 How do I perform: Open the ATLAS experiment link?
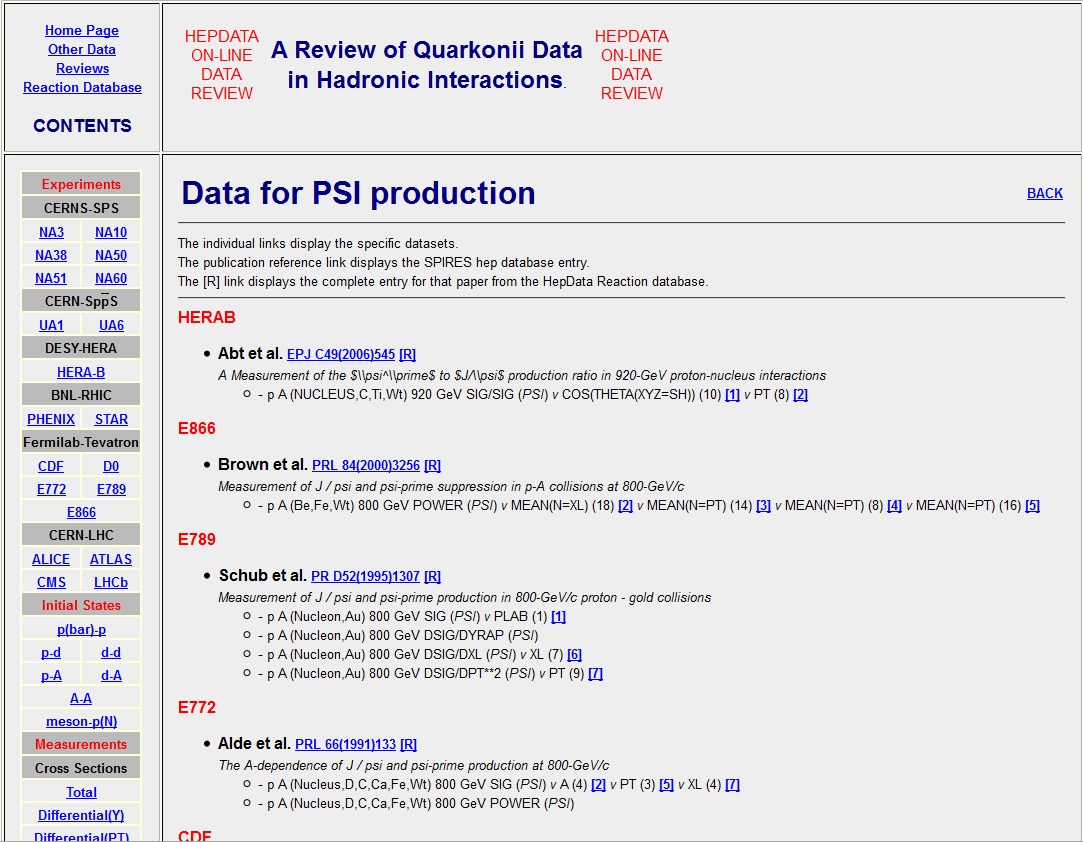pos(111,560)
